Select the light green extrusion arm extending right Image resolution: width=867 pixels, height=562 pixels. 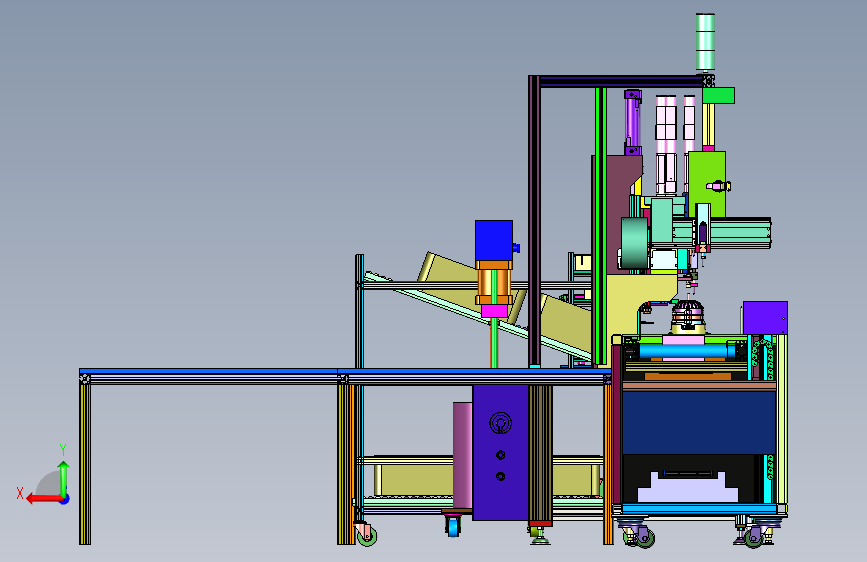tap(741, 233)
